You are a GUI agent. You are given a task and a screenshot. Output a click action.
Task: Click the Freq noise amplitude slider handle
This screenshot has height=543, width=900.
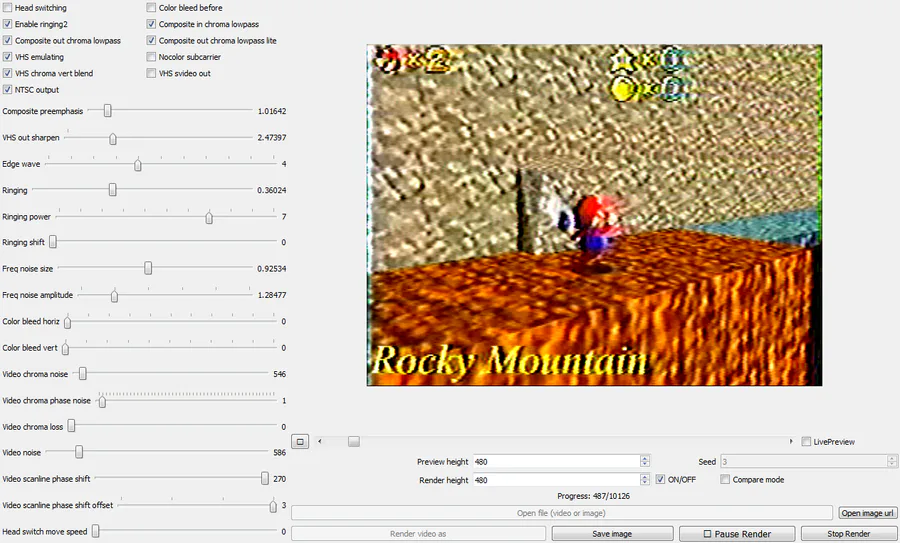point(114,296)
